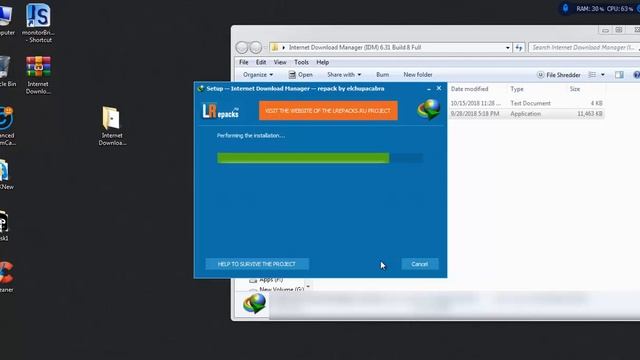Click the change view icon in Explorer
This screenshot has height=360, width=640.
[592, 75]
